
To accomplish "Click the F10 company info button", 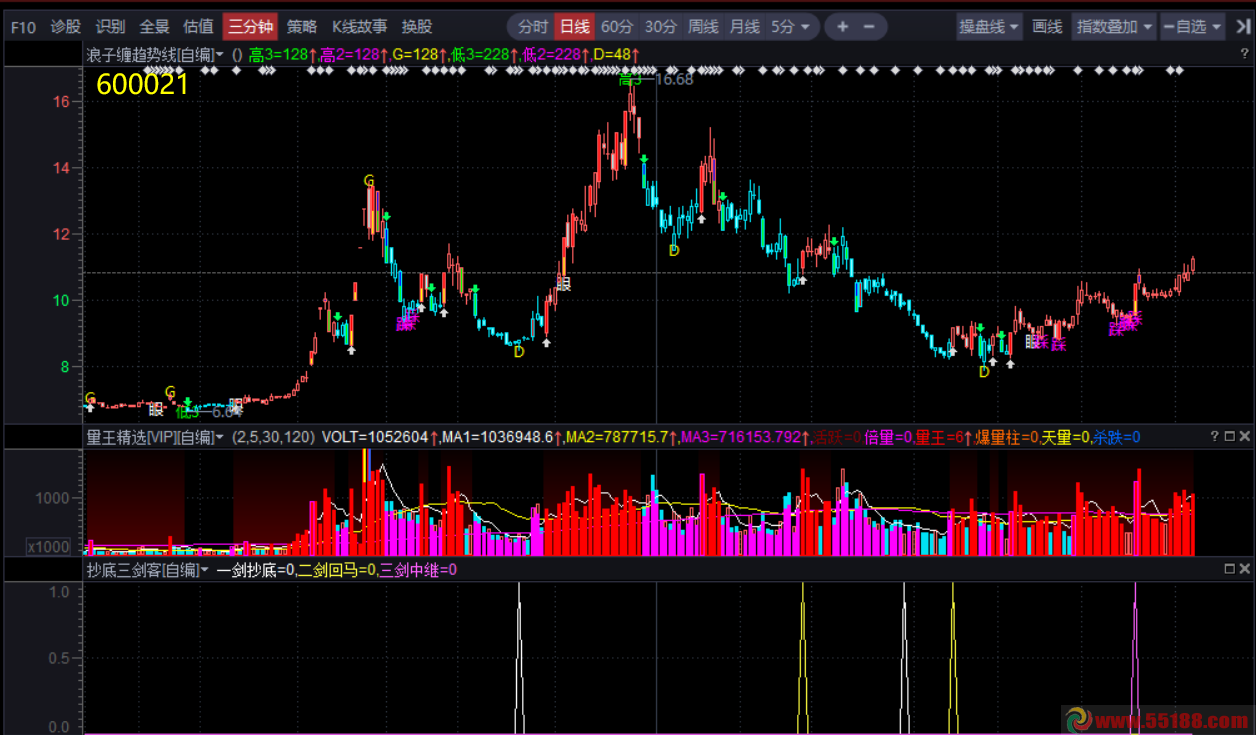I will (x=23, y=27).
